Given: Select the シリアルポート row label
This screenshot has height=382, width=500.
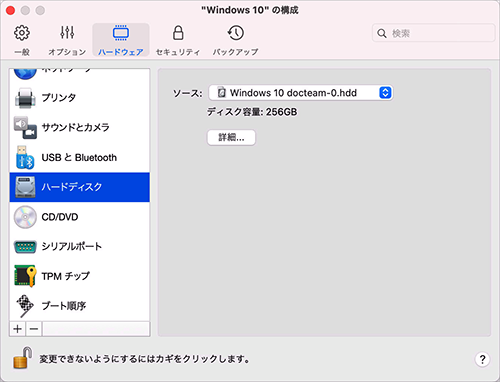Looking at the screenshot, I should 72,247.
